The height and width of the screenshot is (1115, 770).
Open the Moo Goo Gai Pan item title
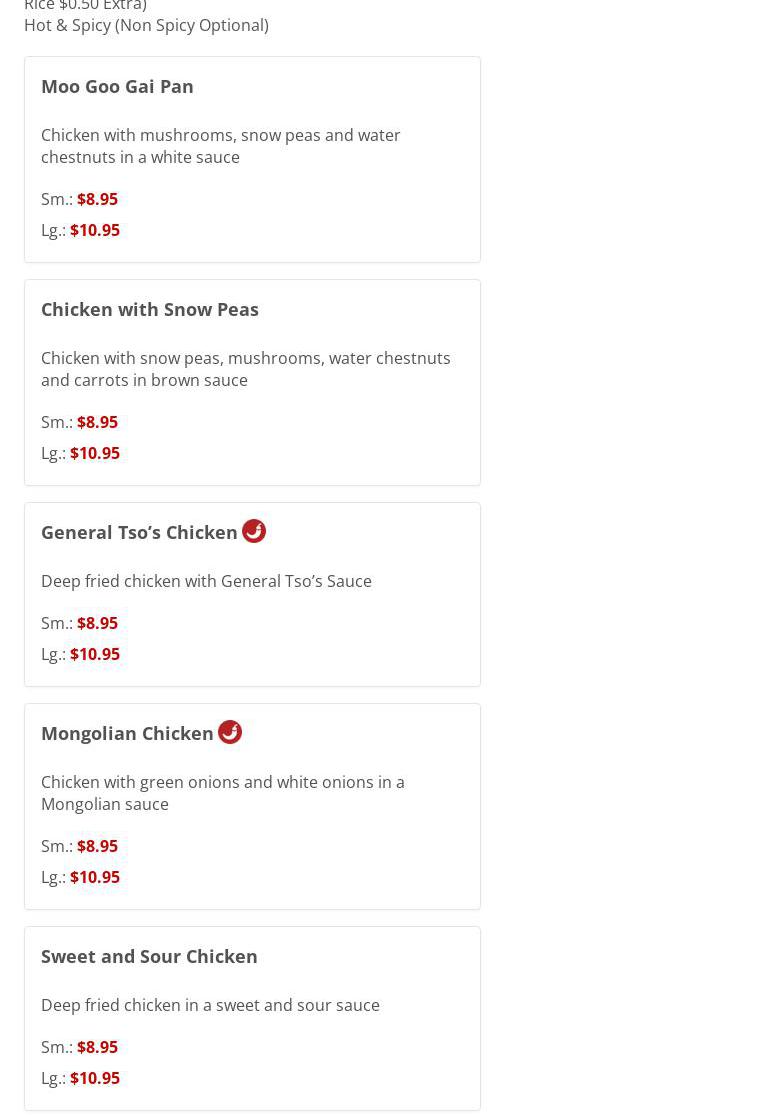pyautogui.click(x=117, y=86)
